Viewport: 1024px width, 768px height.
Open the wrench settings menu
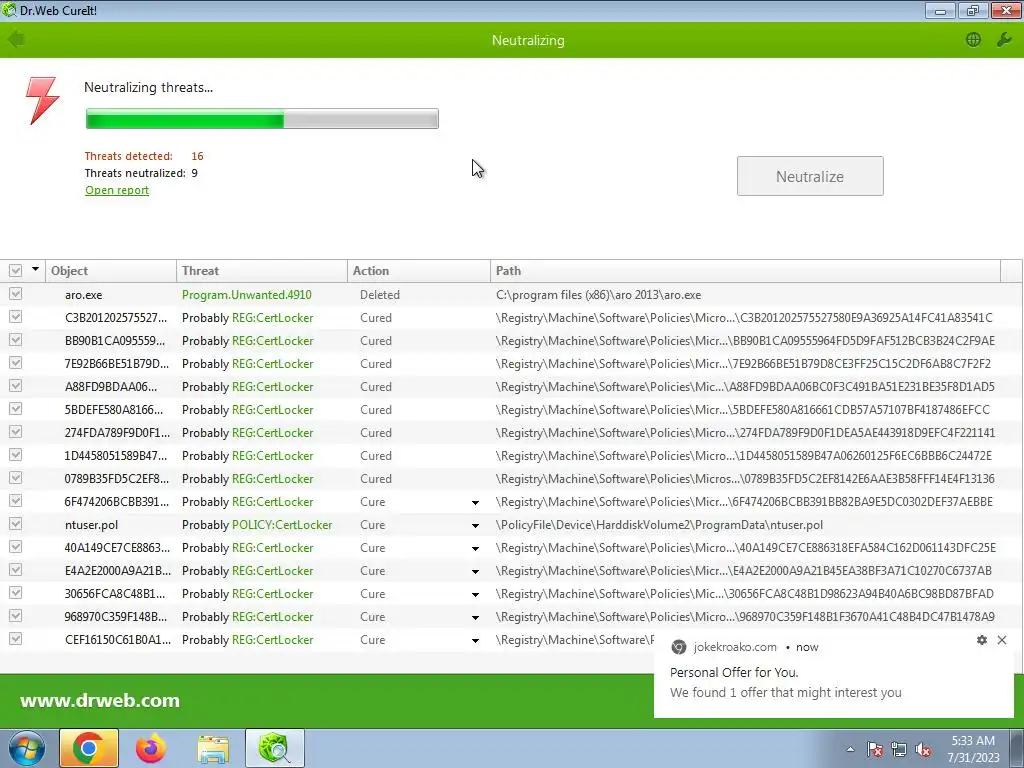[1004, 40]
